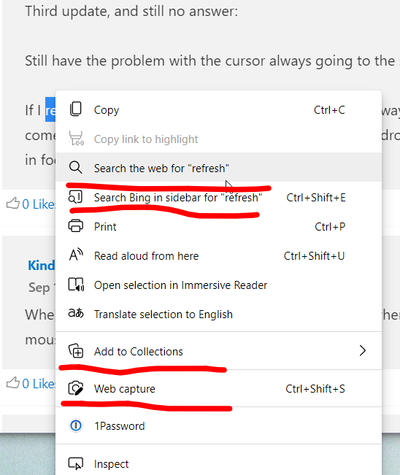This screenshot has width=400, height=475.
Task: Click the Ctrl+Shift+U shortcut label
Action: (314, 256)
